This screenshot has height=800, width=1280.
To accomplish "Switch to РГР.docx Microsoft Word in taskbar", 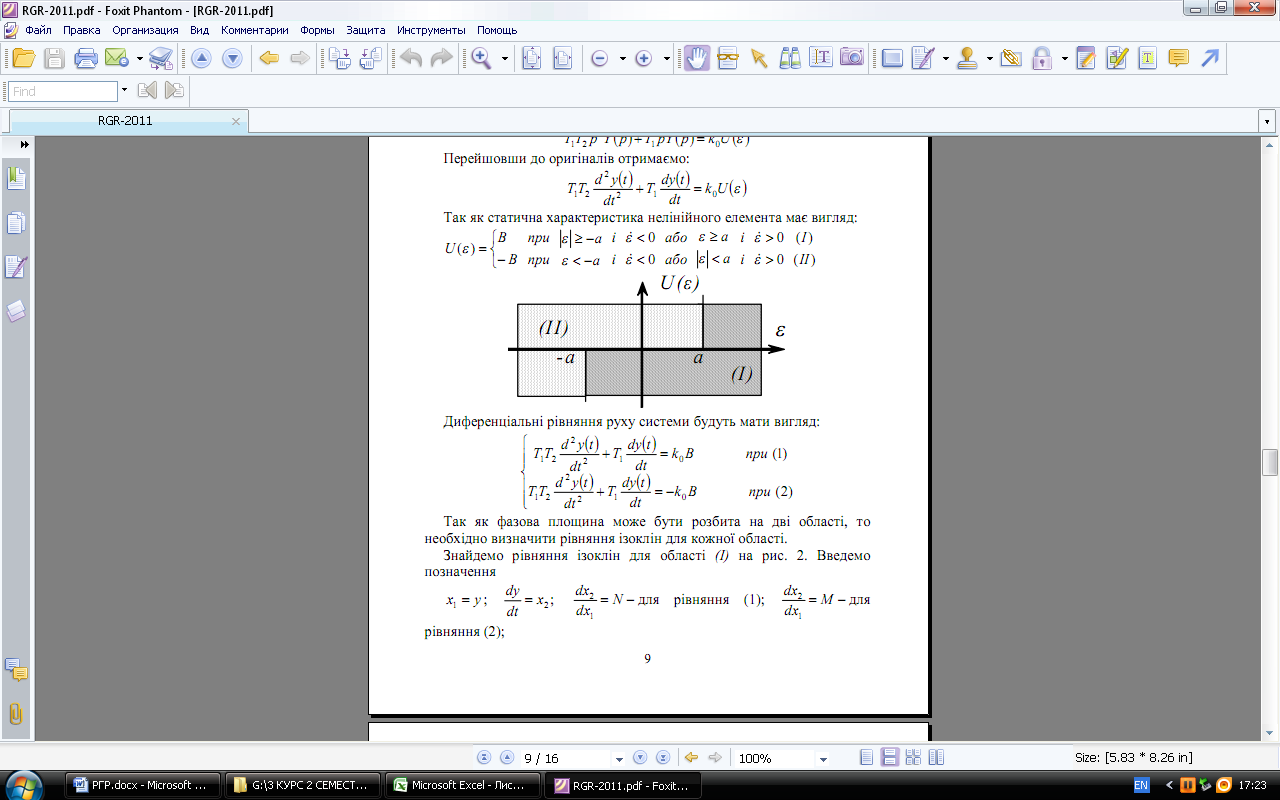I will pyautogui.click(x=141, y=785).
